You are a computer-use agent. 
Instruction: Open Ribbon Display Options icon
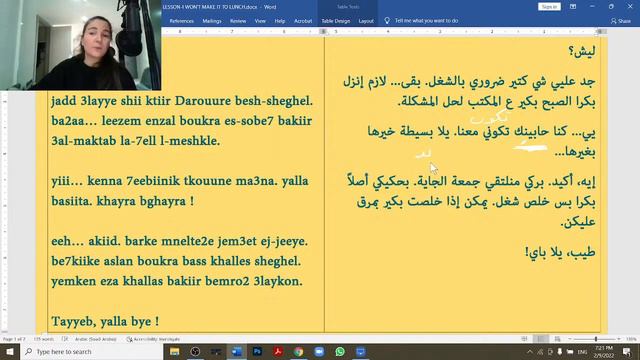pyautogui.click(x=573, y=7)
